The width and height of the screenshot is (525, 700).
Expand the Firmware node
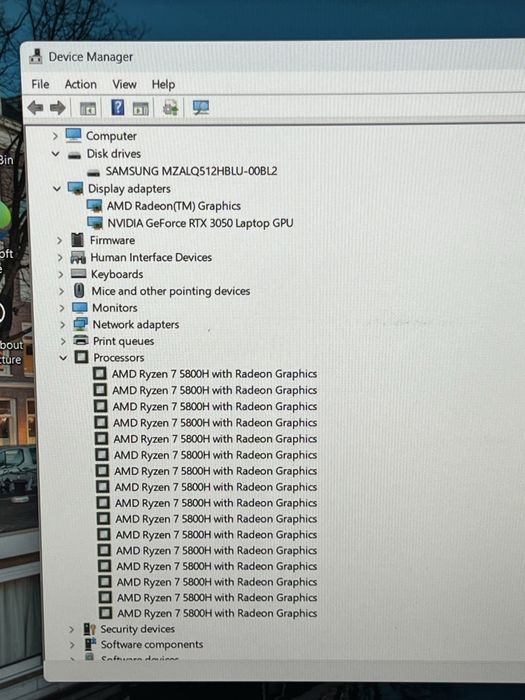tap(59, 240)
